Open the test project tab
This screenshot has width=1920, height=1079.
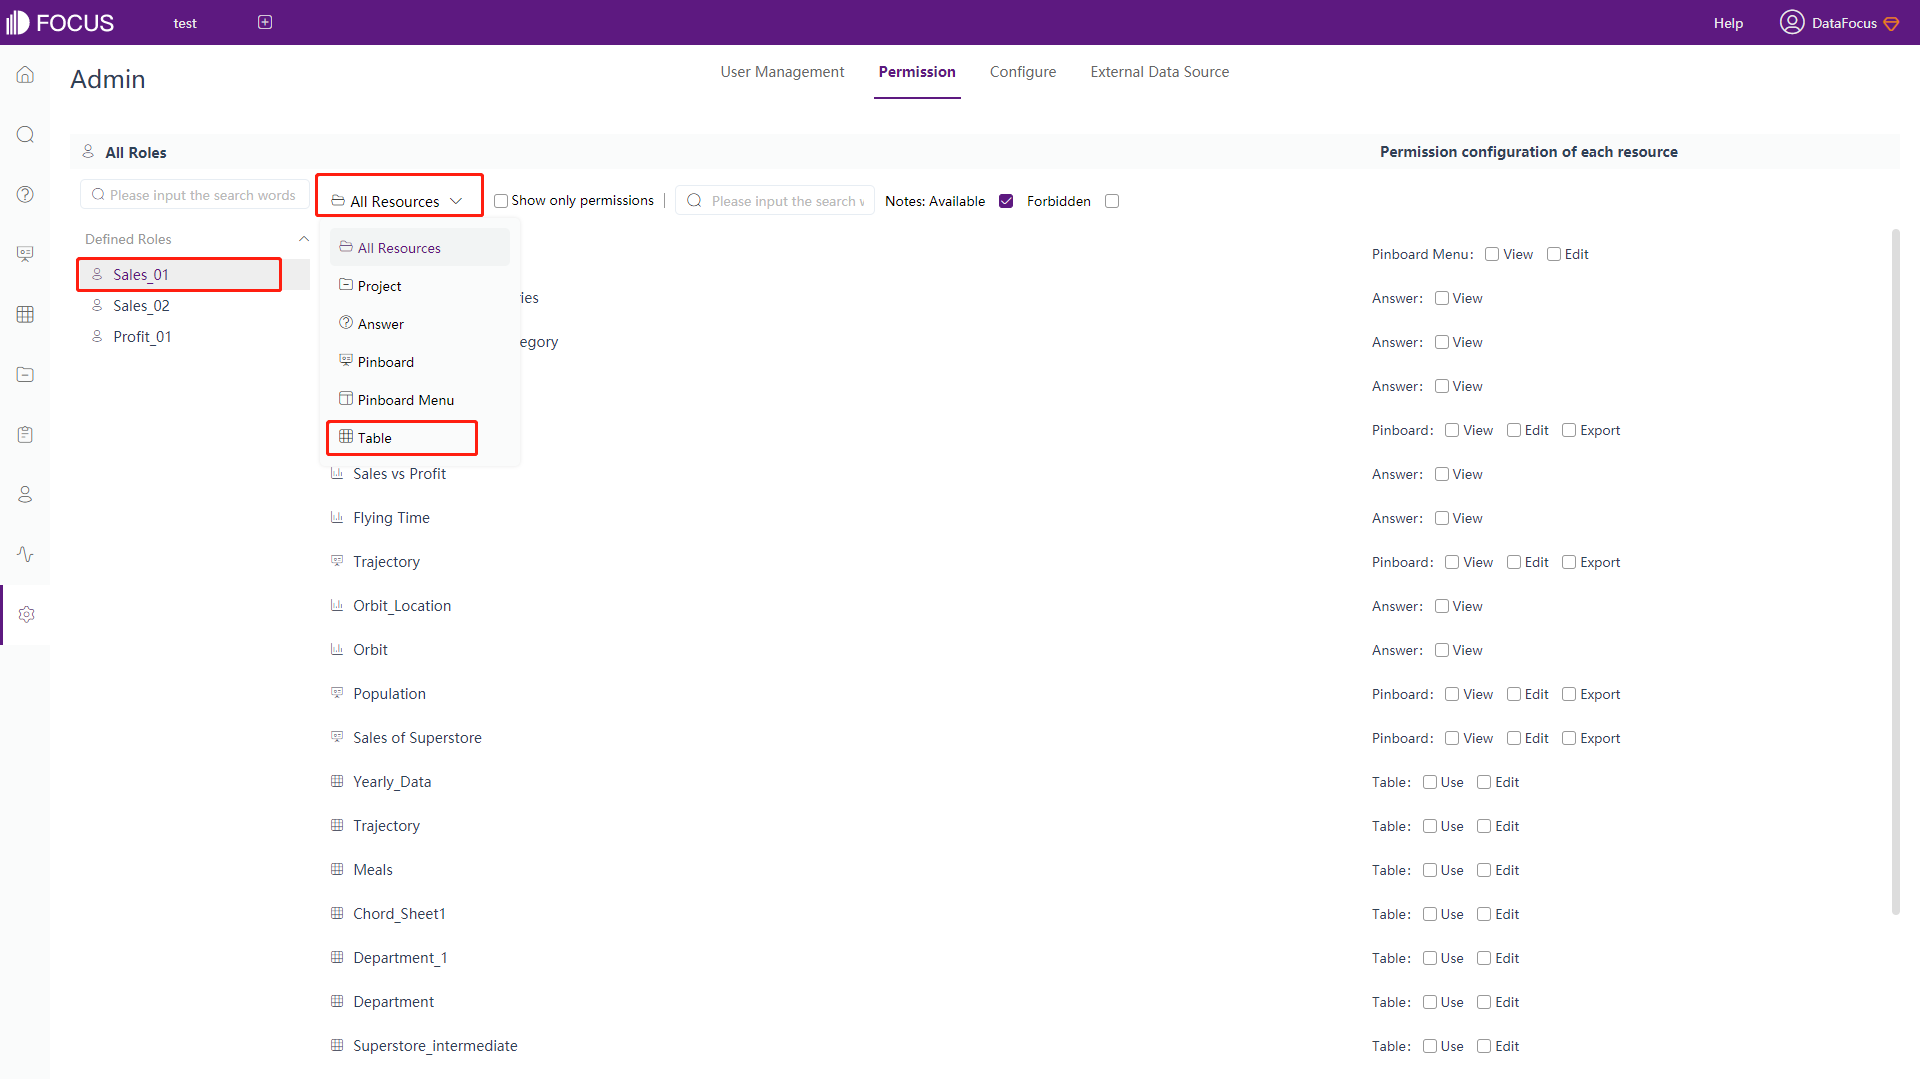[185, 23]
